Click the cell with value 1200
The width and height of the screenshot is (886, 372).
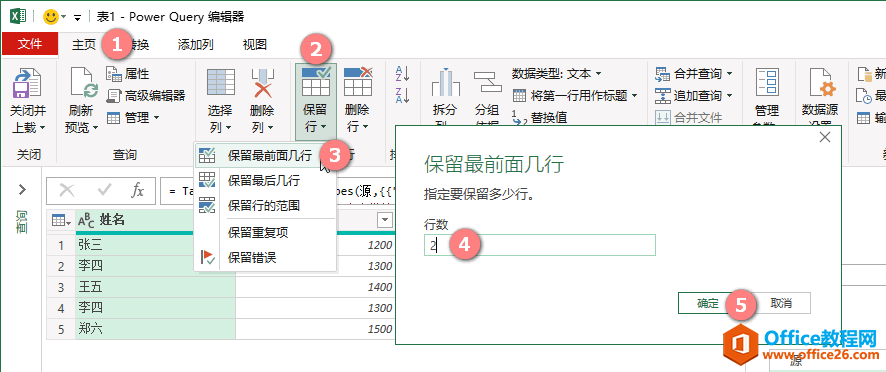(365, 245)
